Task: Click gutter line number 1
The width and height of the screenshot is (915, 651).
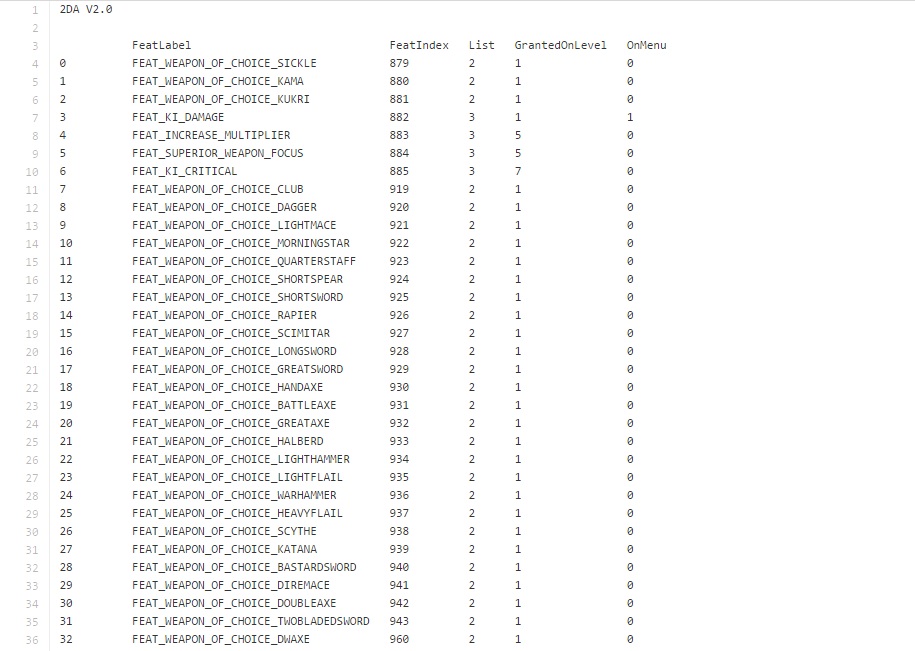Action: [34, 10]
